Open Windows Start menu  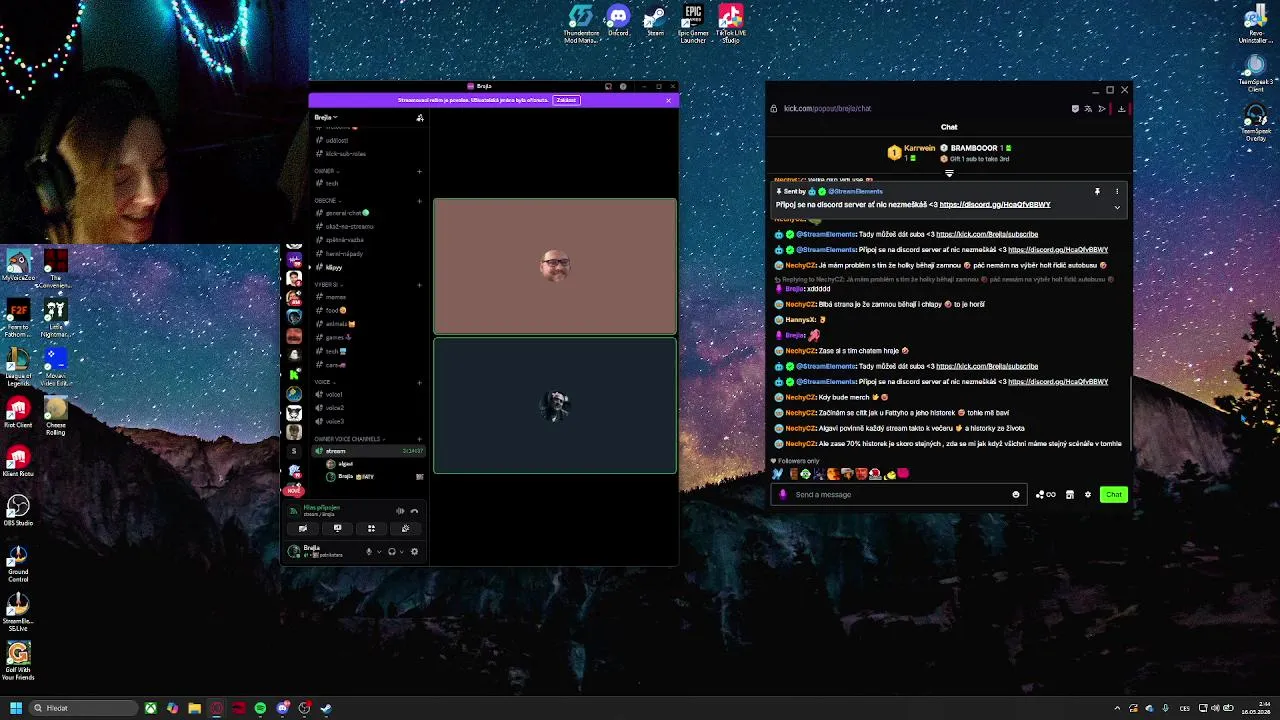15,708
